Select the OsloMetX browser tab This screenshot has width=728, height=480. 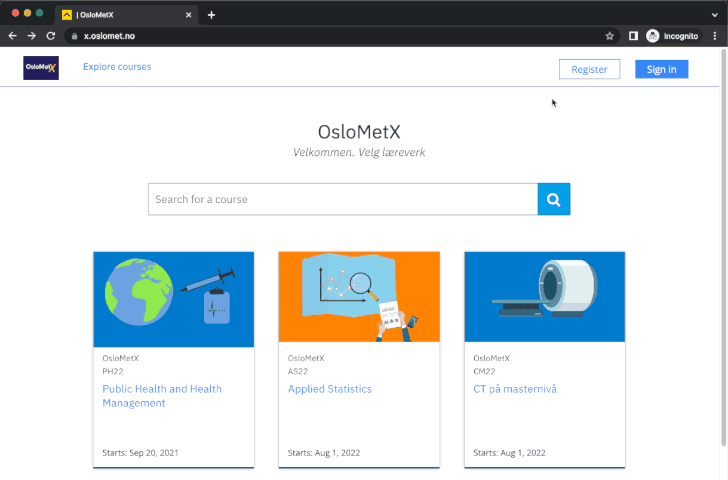point(127,15)
